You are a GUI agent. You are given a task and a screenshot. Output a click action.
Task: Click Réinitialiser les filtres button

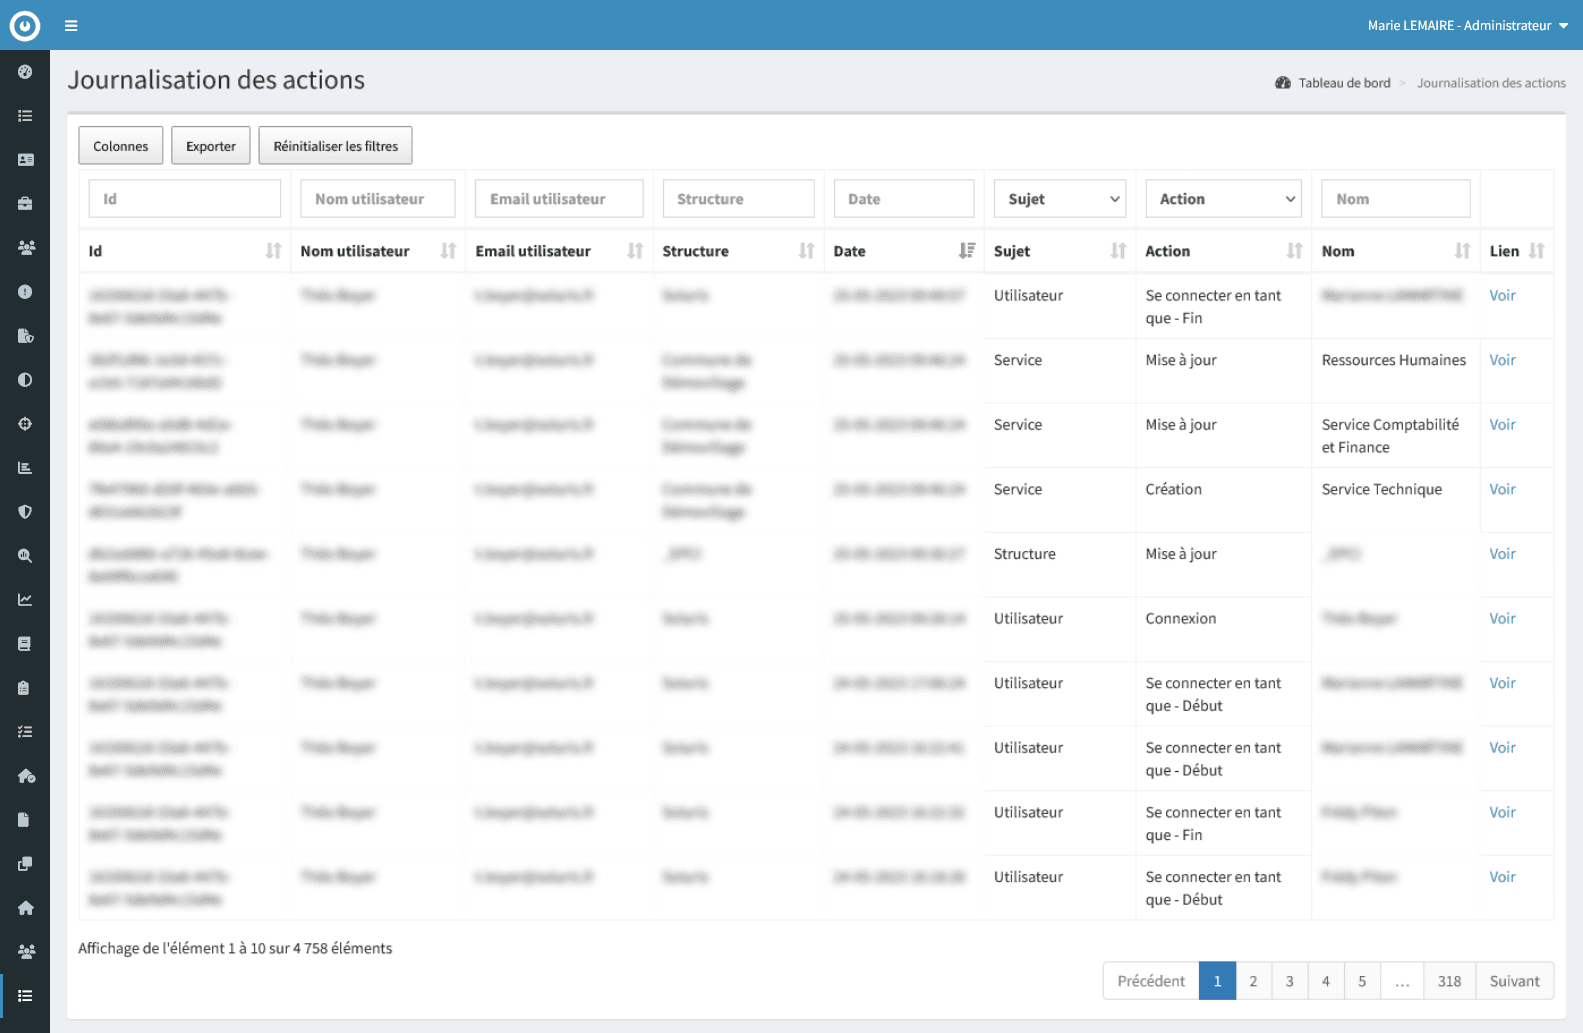(335, 146)
